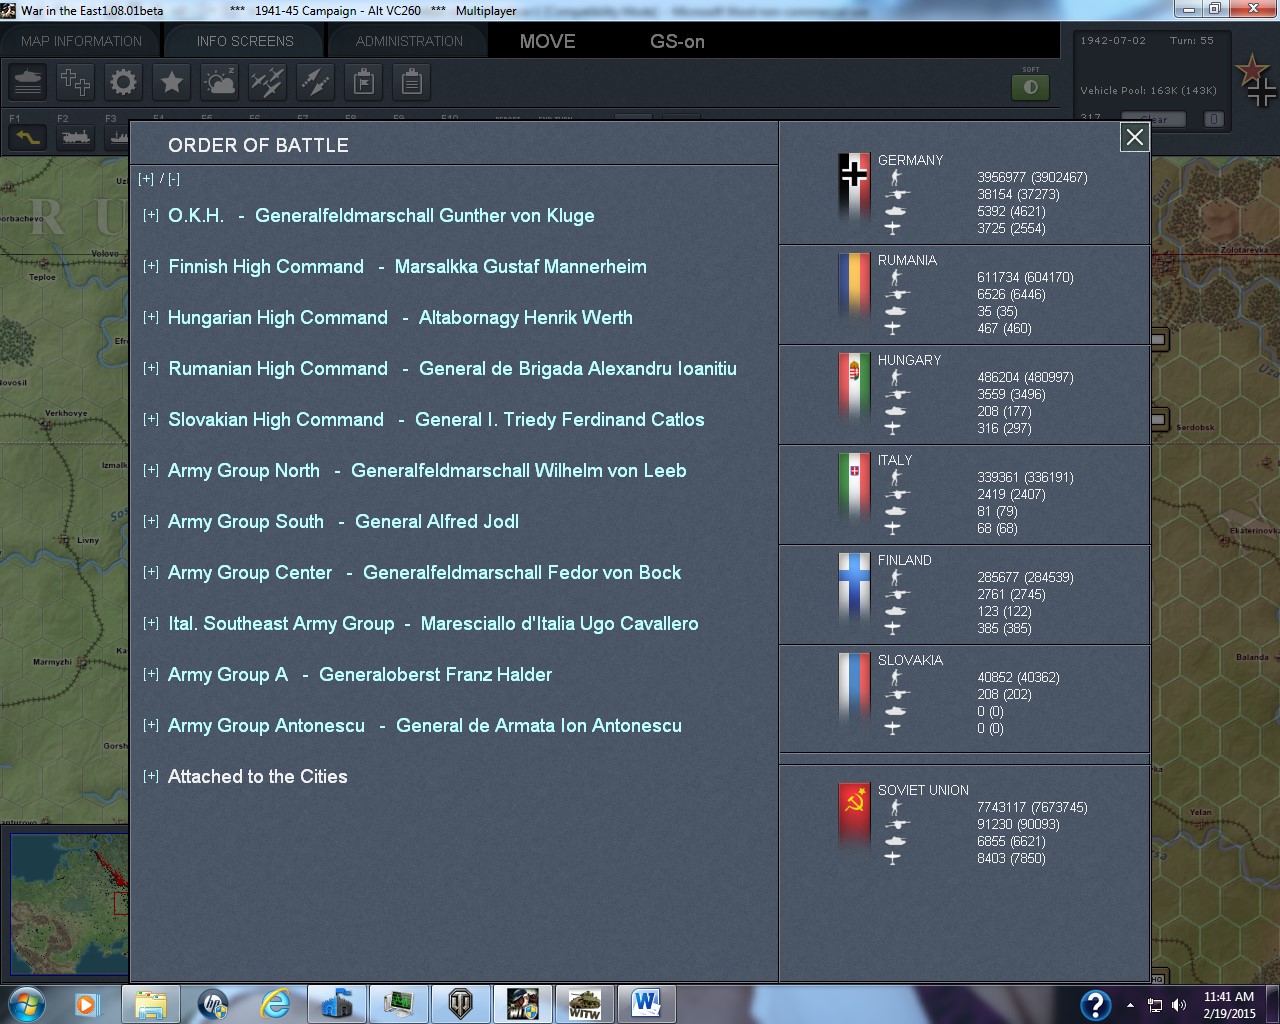Open the World of Tanks taskbar icon
The image size is (1280, 1024).
[460, 1004]
